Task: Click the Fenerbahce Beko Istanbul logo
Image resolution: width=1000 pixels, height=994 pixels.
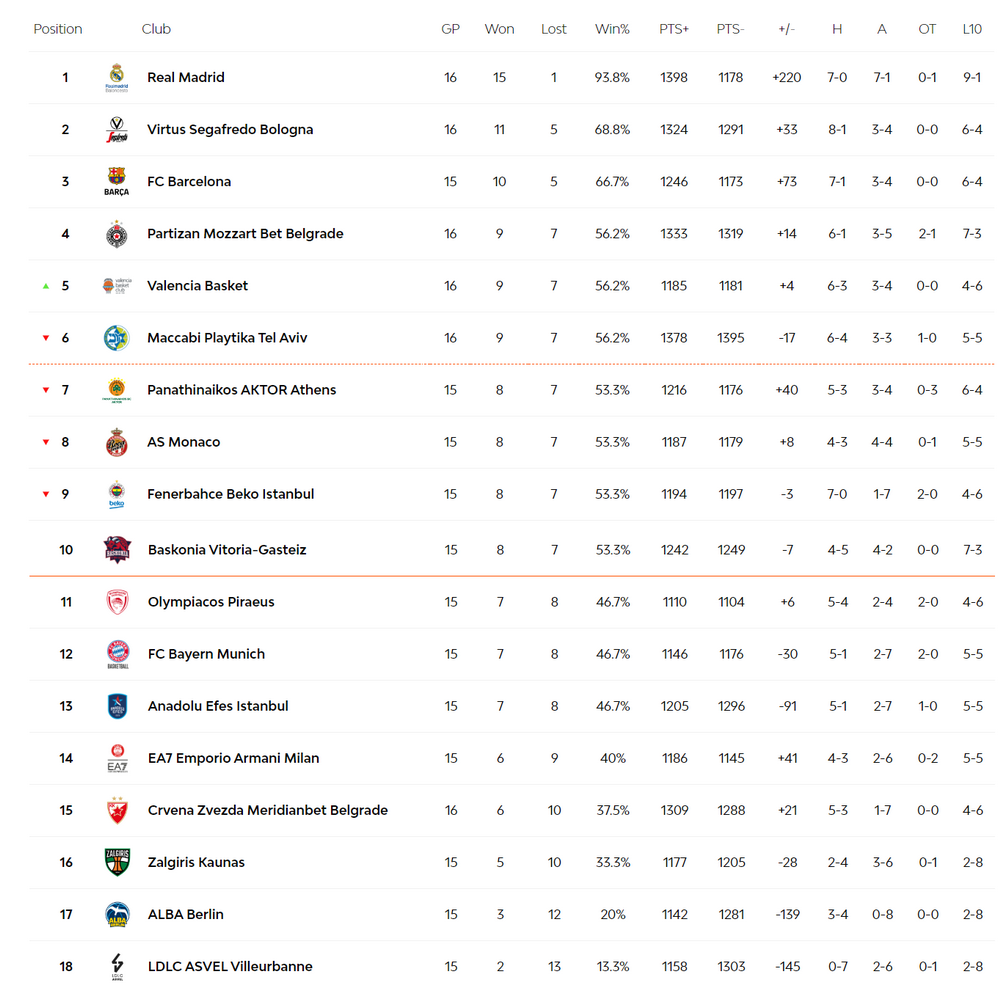Action: pos(117,494)
